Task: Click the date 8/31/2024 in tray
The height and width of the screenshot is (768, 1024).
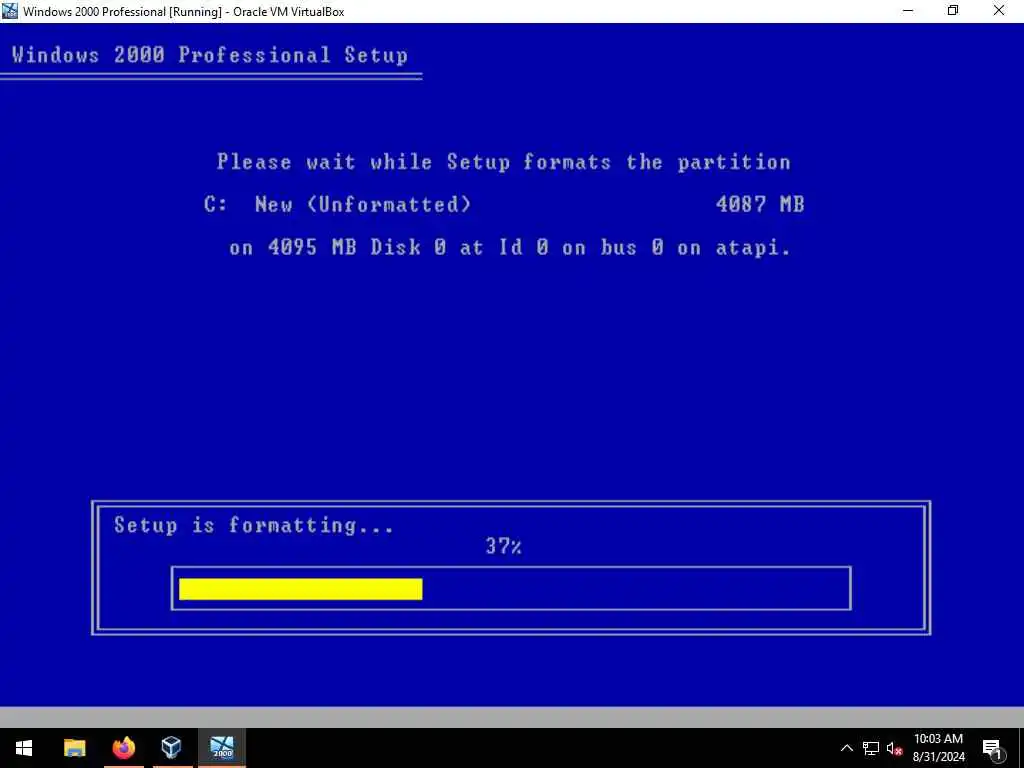Action: pyautogui.click(x=938, y=758)
